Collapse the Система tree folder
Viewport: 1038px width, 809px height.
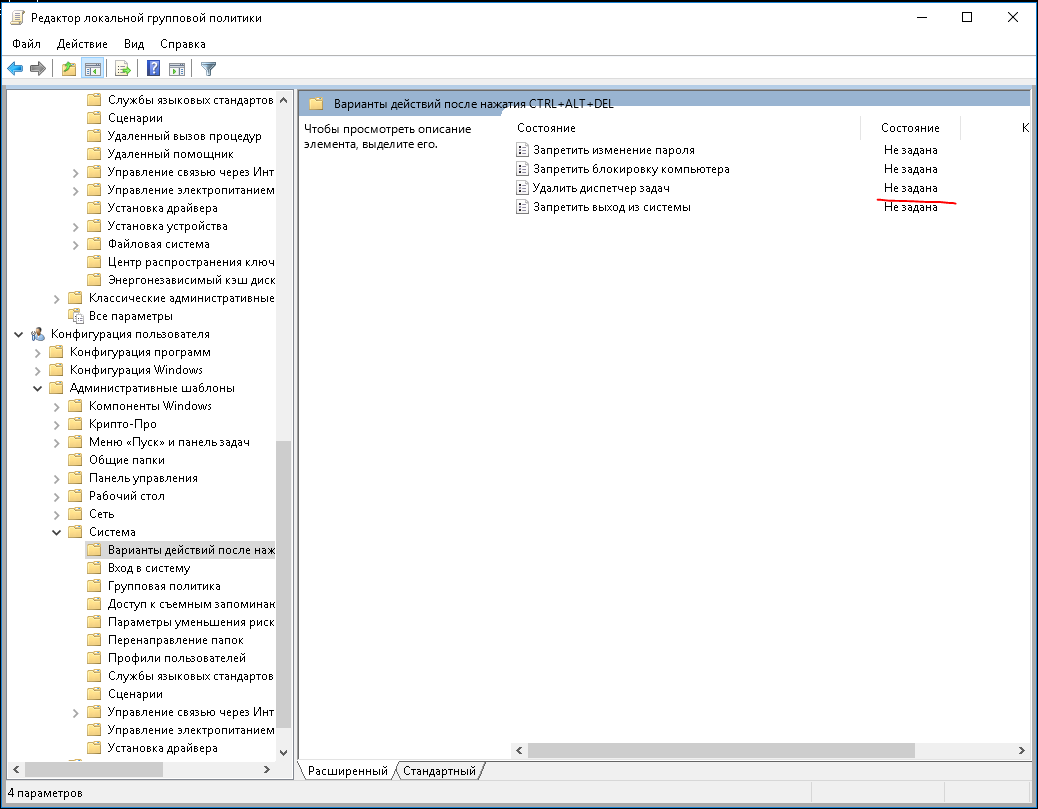(x=57, y=532)
